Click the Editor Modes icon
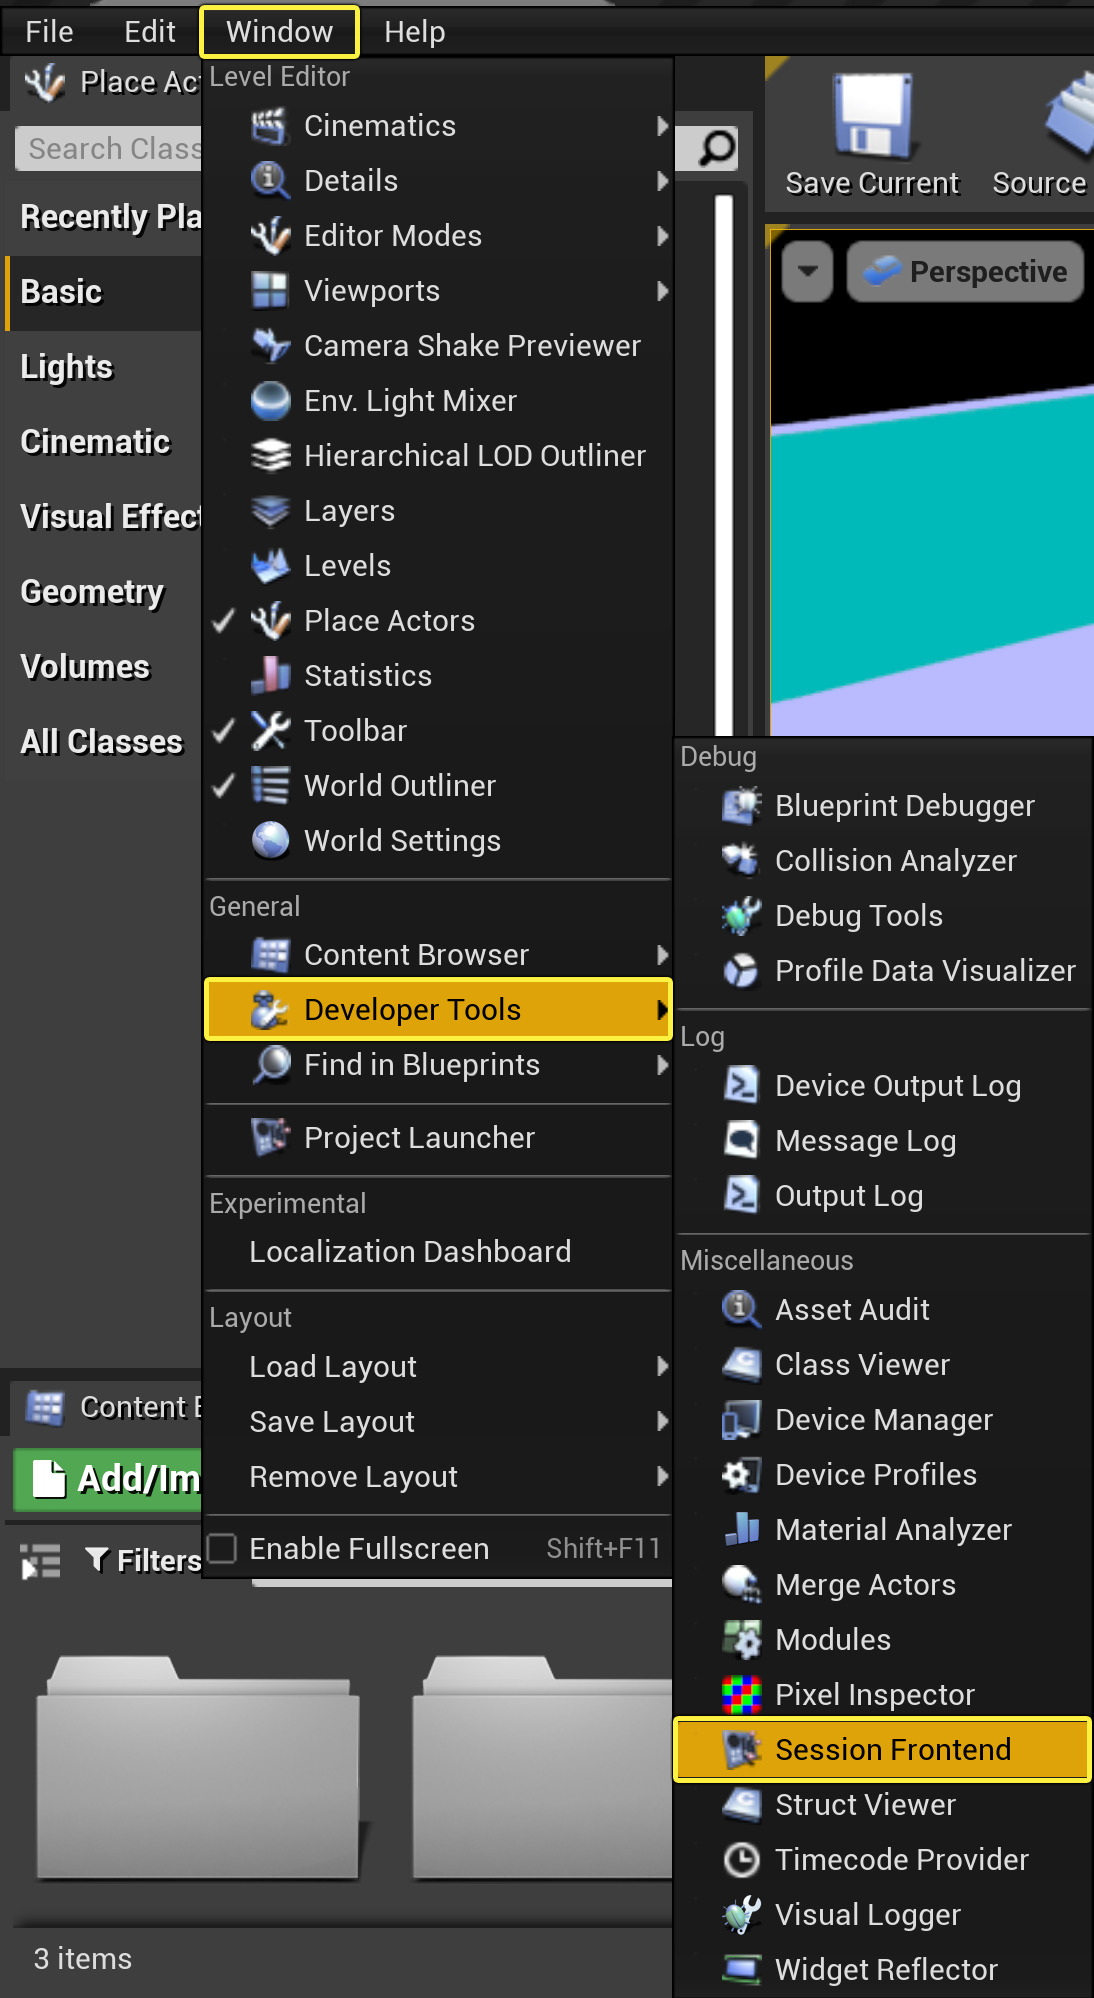 pyautogui.click(x=269, y=236)
